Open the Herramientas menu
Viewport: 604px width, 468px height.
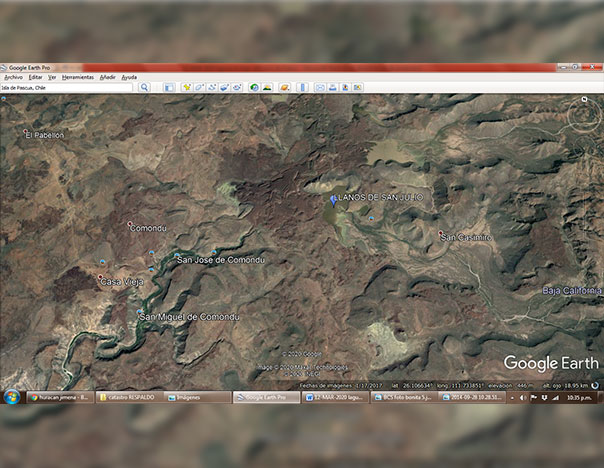click(78, 77)
